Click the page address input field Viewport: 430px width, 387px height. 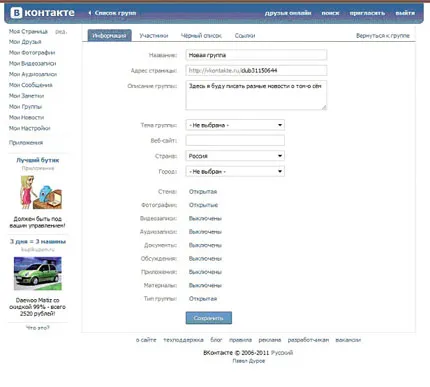[256, 70]
